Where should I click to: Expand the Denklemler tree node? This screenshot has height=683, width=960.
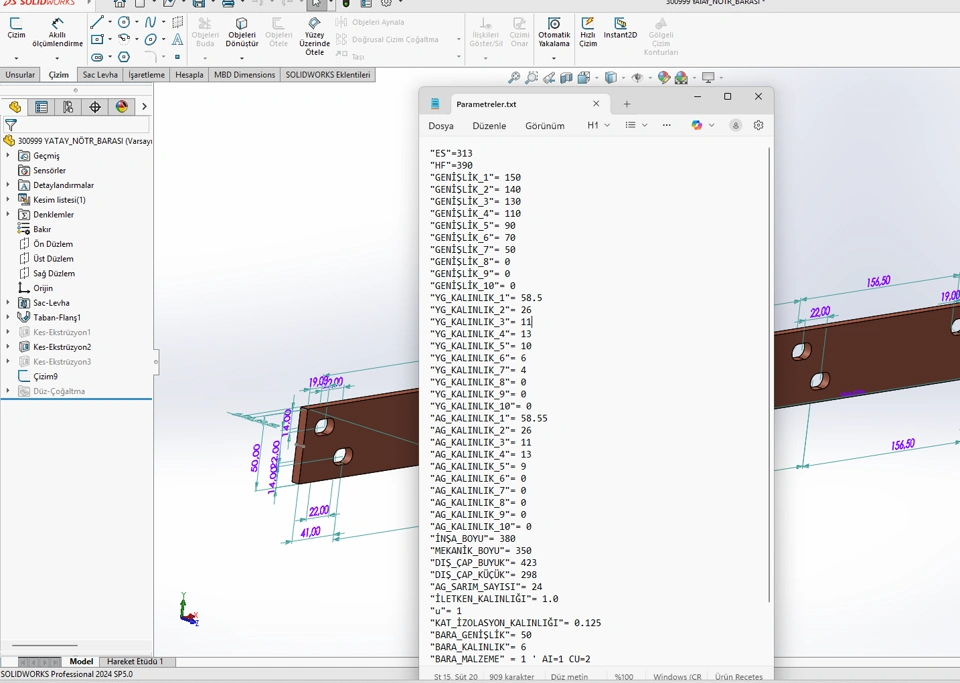[8, 215]
